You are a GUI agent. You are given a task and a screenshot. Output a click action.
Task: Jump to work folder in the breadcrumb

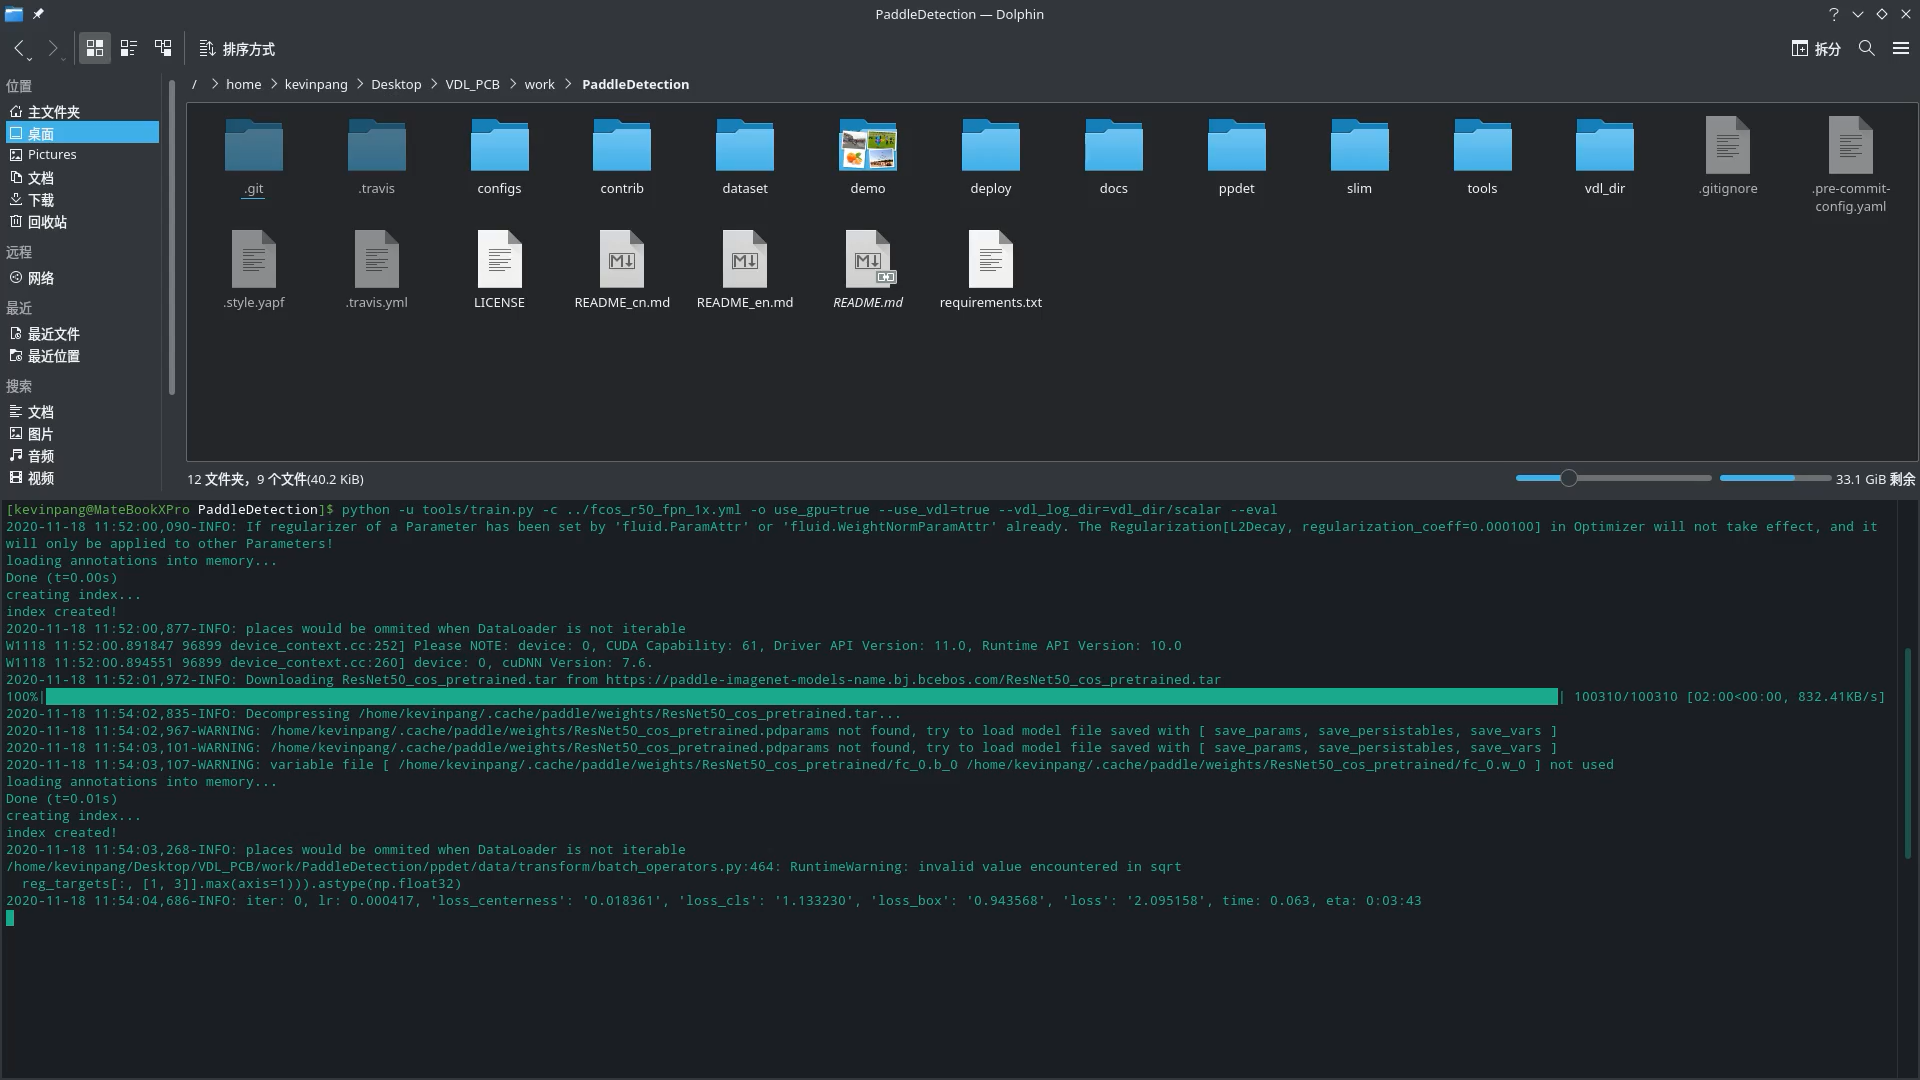coord(540,84)
